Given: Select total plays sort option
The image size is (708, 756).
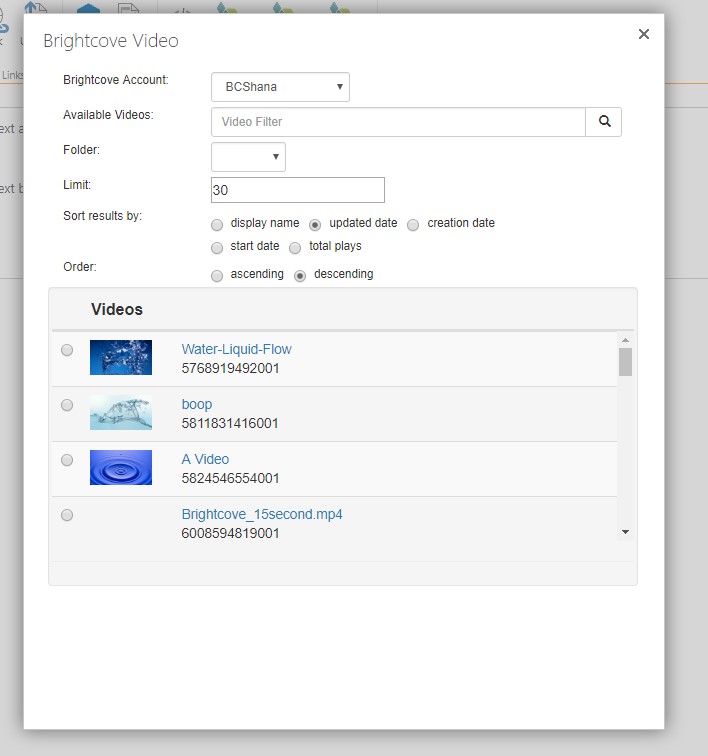Looking at the screenshot, I should [x=295, y=247].
